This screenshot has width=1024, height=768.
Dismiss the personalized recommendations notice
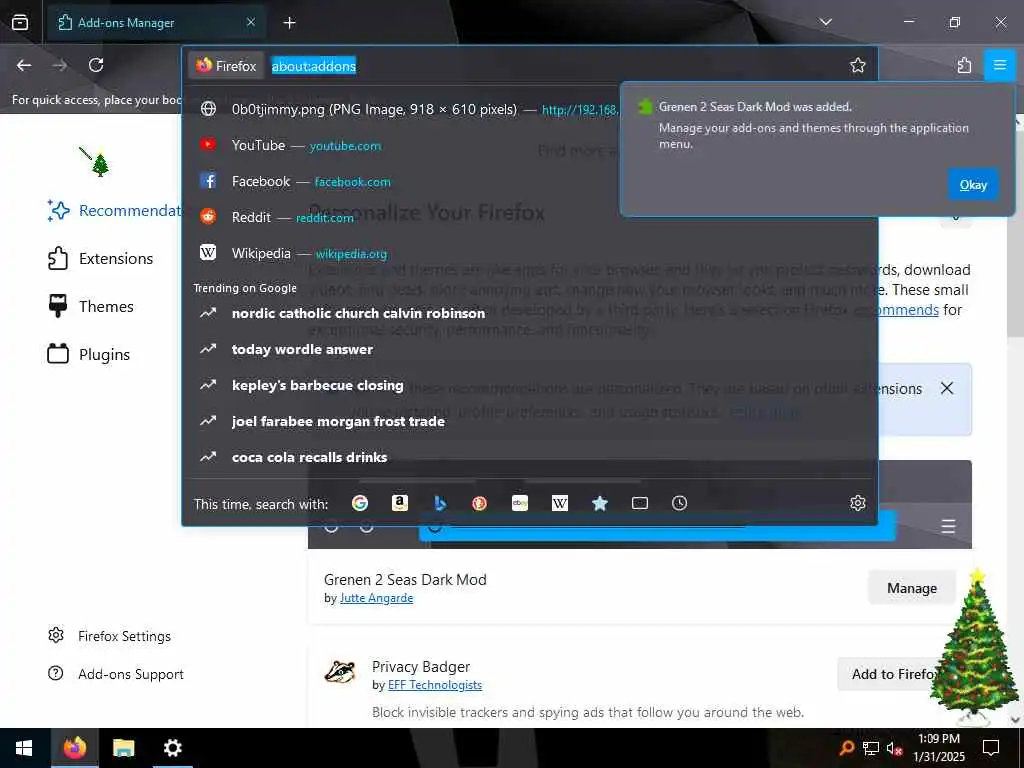(947, 389)
